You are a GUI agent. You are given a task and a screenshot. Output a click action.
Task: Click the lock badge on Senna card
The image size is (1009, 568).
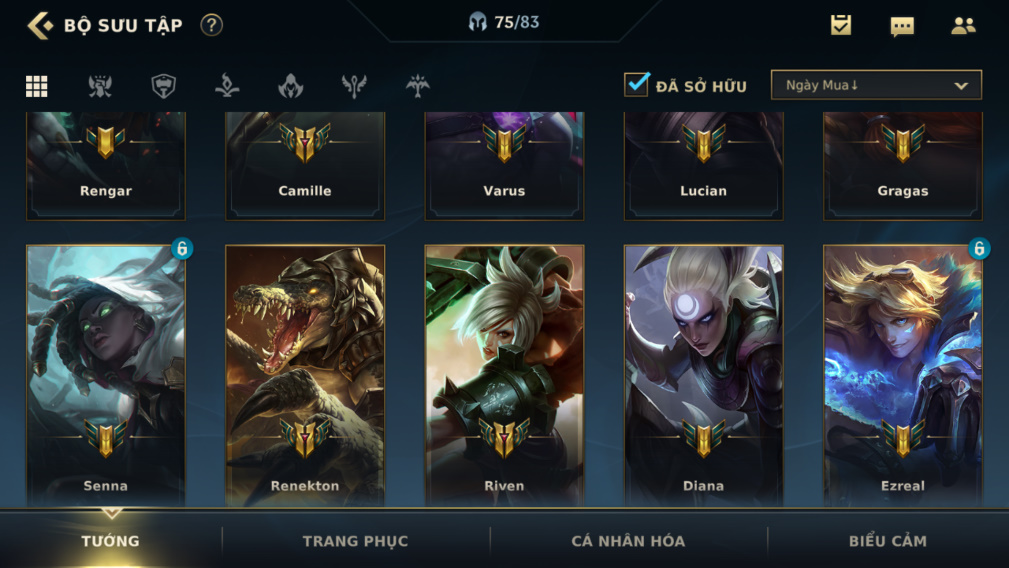tap(181, 248)
